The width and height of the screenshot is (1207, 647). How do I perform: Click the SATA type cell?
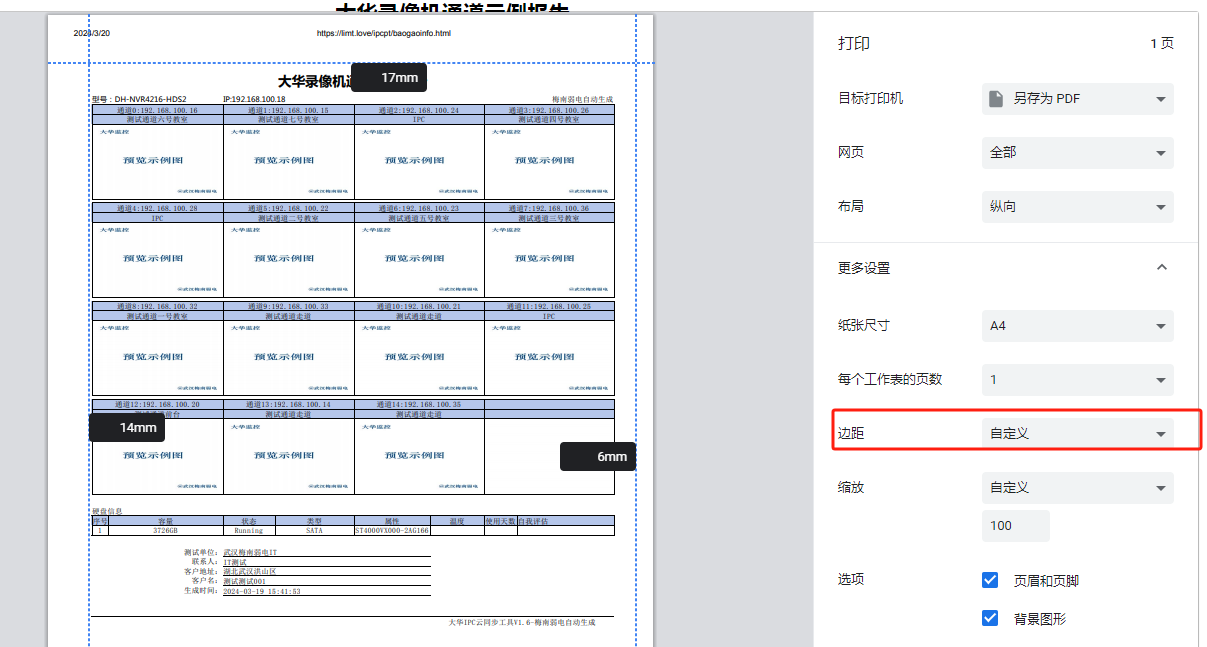(x=314, y=531)
